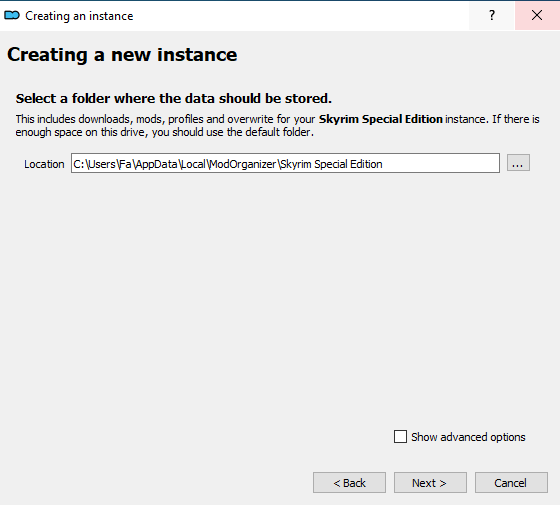Click bold "Skyrim Special Edition" in the description
560x505 pixels.
click(381, 119)
